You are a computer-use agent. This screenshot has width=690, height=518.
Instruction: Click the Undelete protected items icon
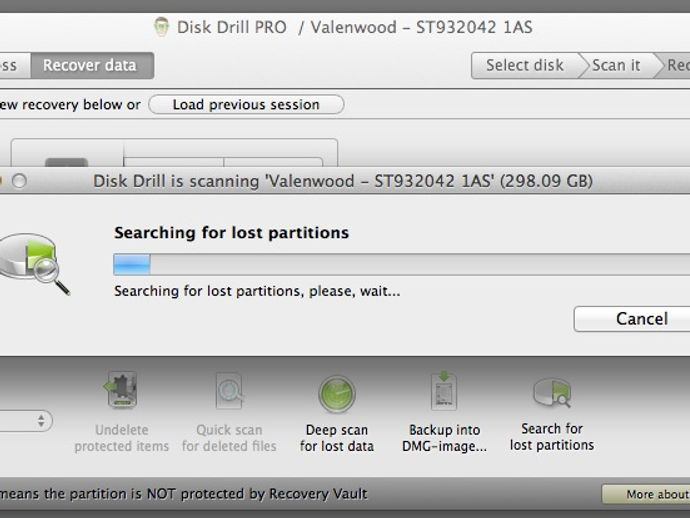tap(121, 392)
